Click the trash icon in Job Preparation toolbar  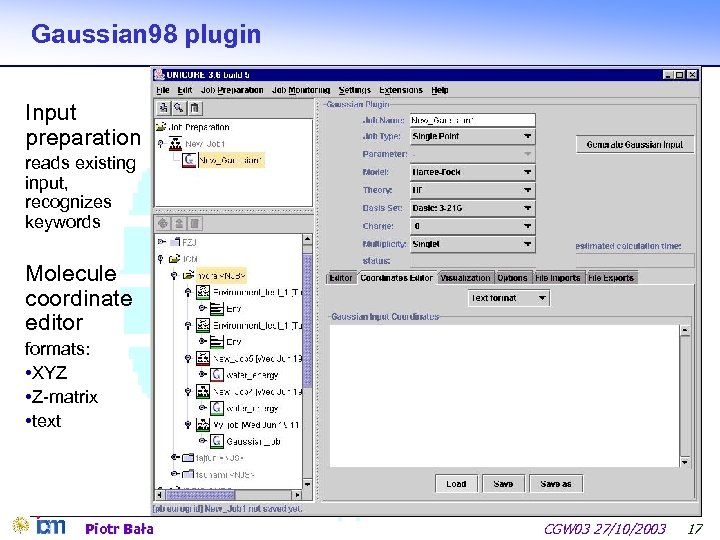click(194, 108)
